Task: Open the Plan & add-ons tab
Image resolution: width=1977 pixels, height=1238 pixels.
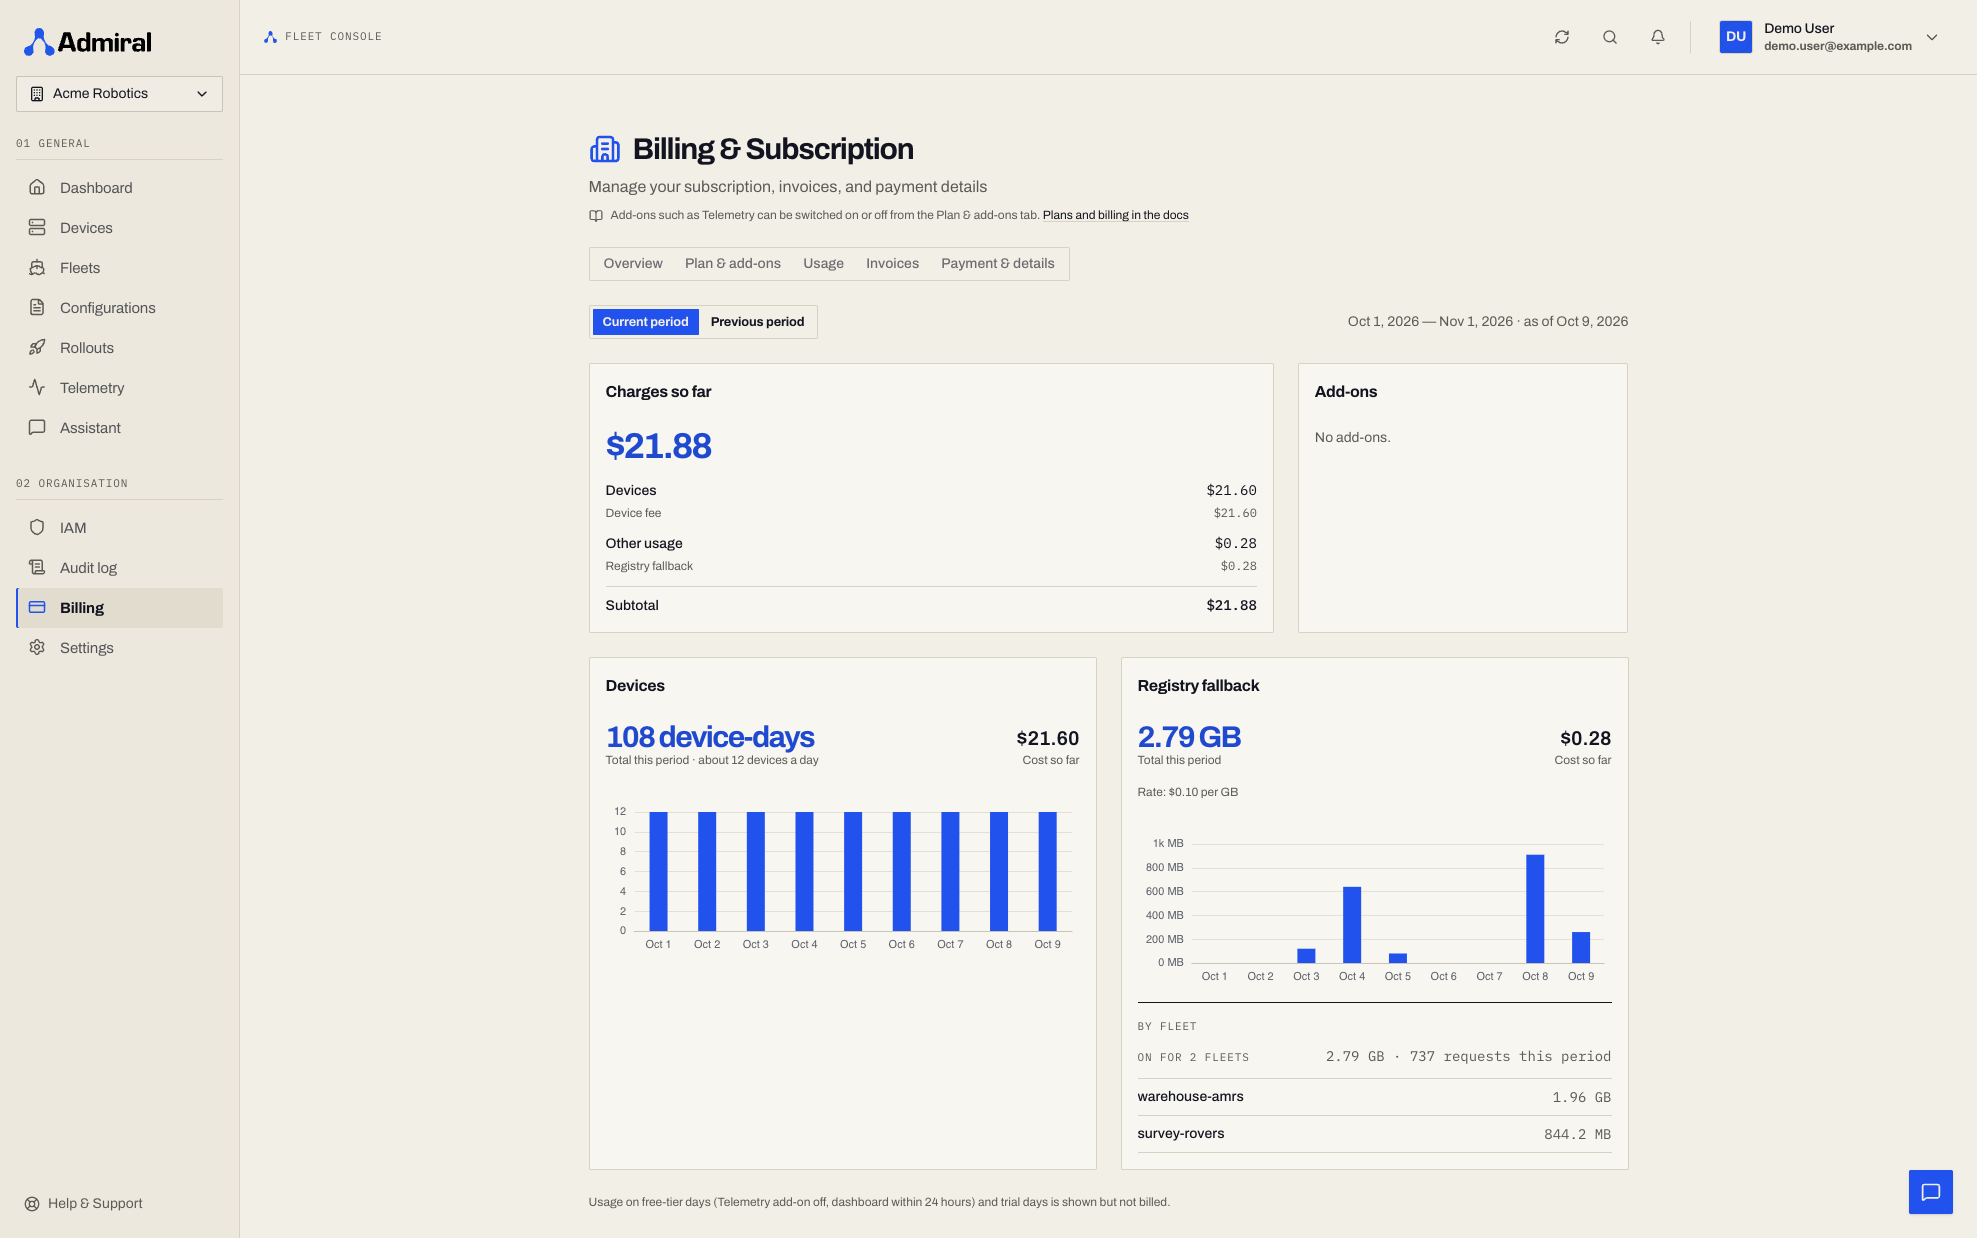Action: [732, 264]
